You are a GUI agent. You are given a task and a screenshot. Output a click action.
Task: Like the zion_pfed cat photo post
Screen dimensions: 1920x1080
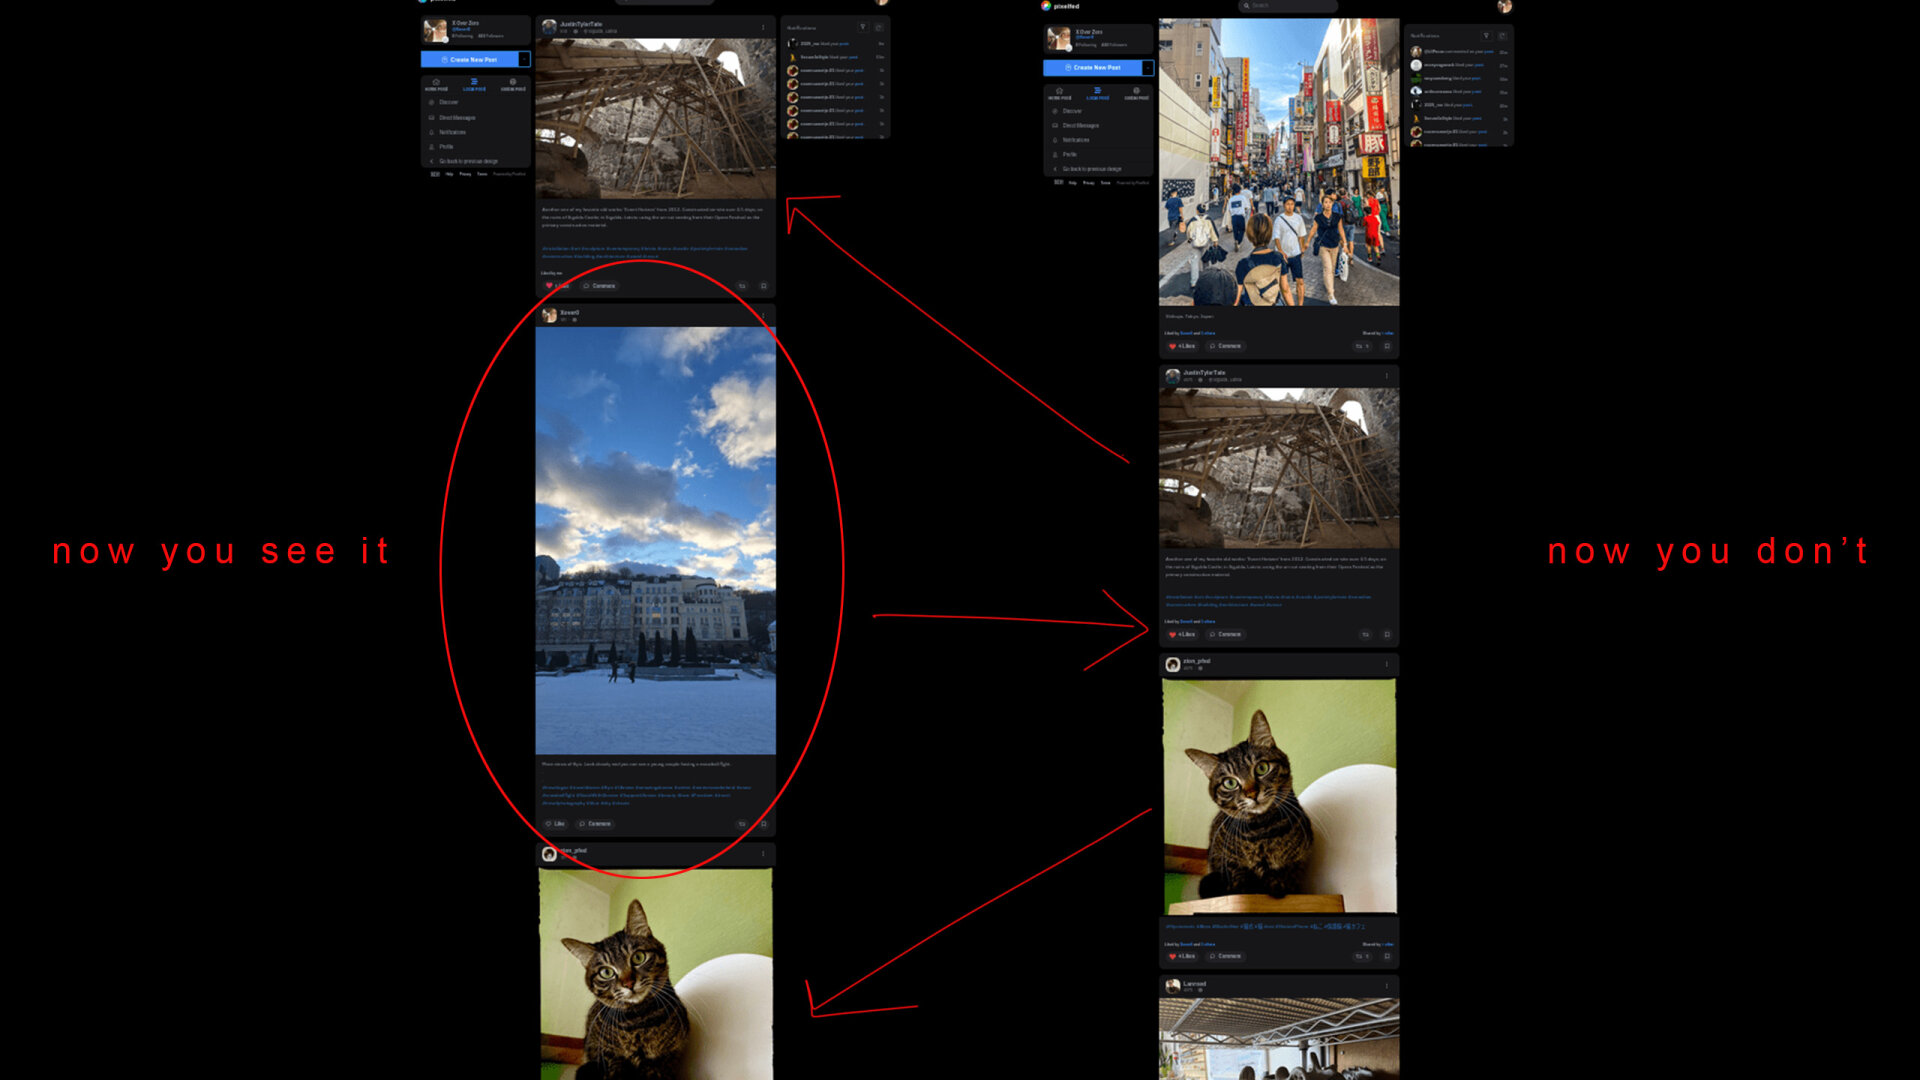click(x=1180, y=956)
